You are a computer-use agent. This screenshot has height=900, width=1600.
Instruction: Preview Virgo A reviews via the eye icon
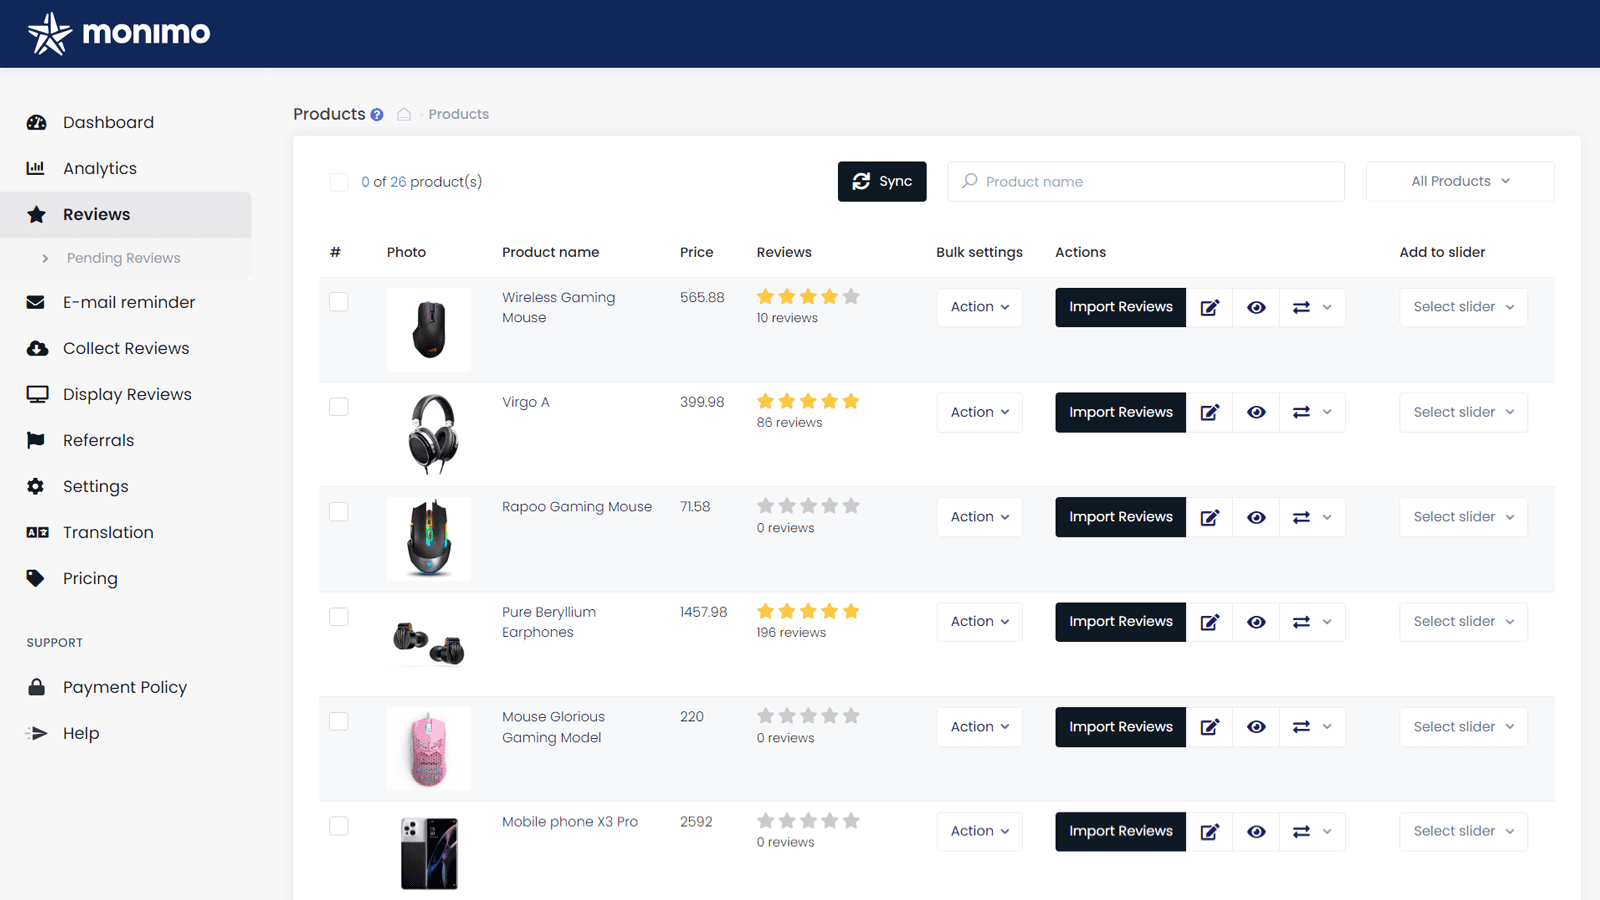coord(1256,412)
